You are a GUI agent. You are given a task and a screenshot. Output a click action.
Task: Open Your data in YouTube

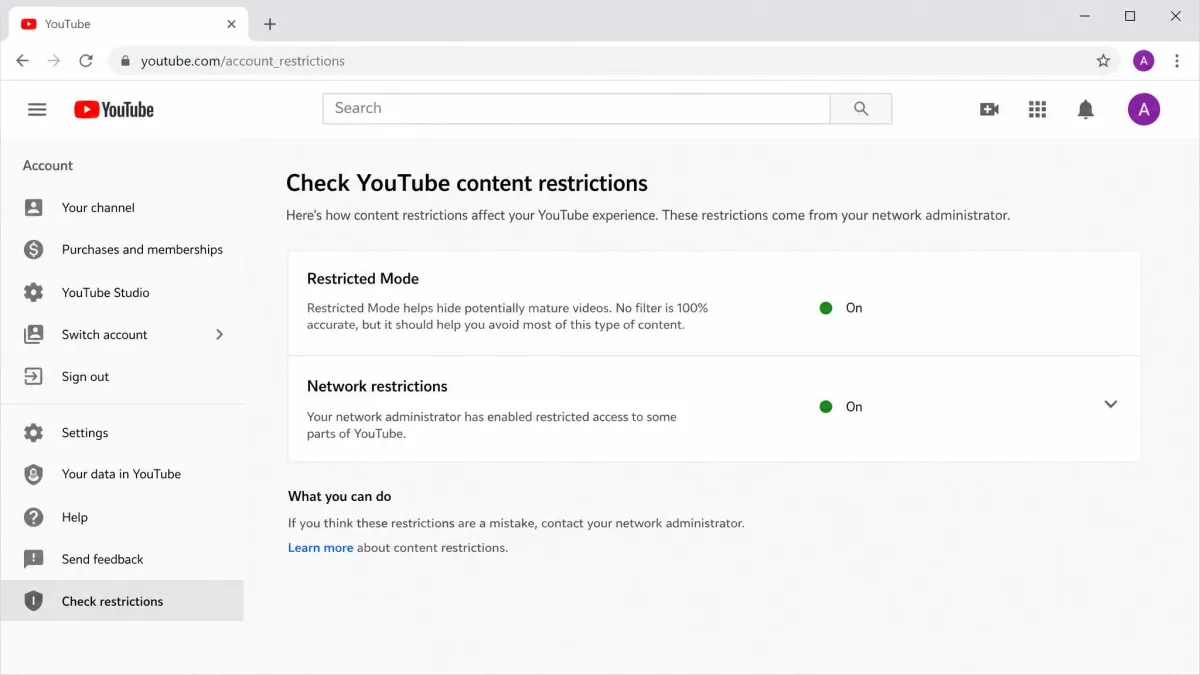pos(122,475)
